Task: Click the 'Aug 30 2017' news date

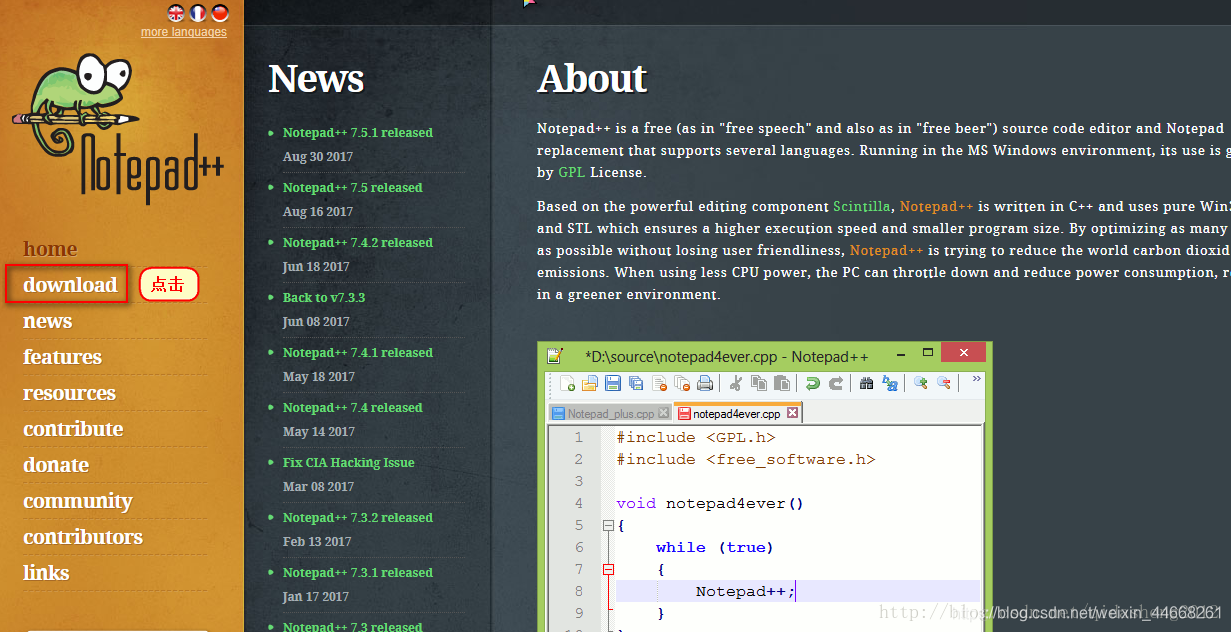Action: pos(318,157)
